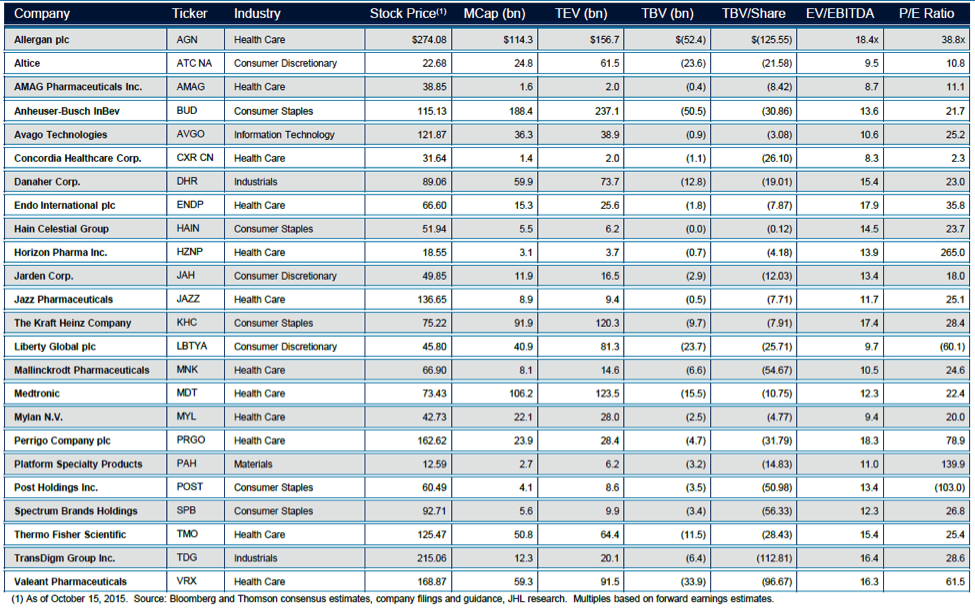Click Mylan N.V.'s Health Care industry cell

tap(260, 417)
